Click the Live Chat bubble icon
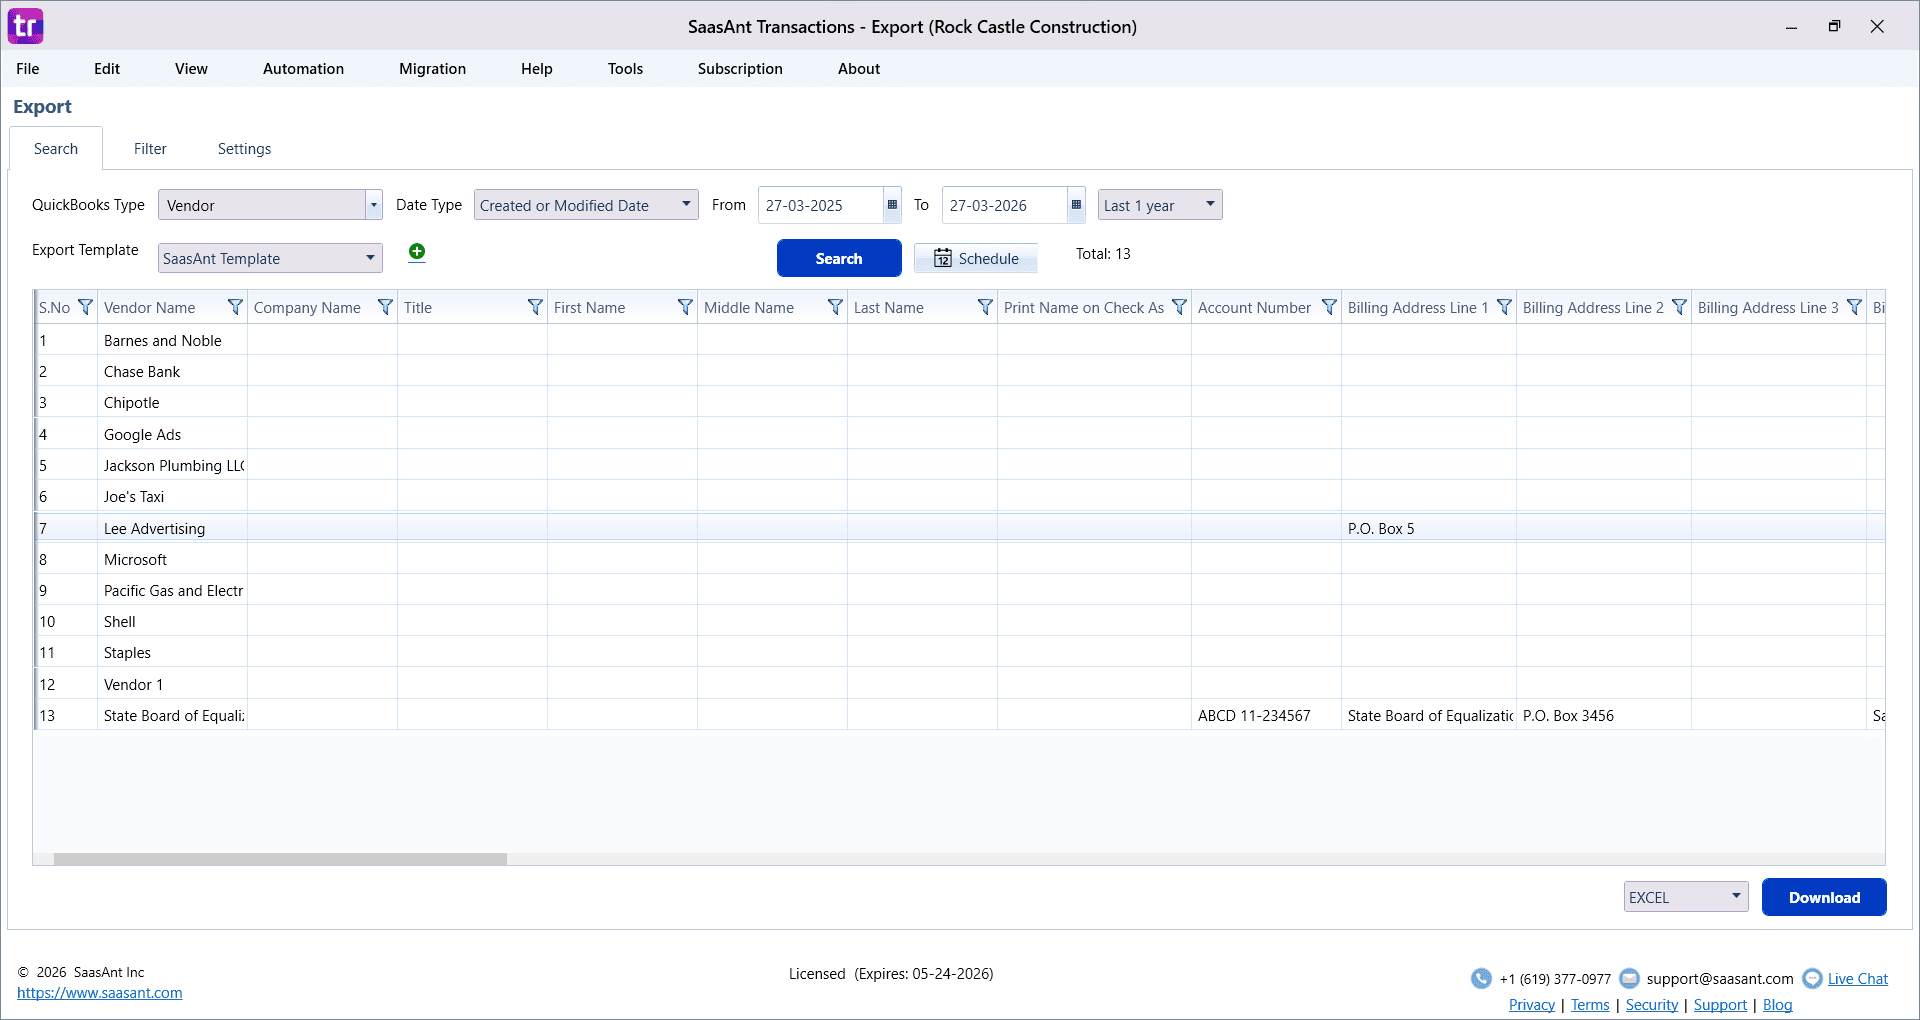The height and width of the screenshot is (1020, 1920). (1812, 978)
